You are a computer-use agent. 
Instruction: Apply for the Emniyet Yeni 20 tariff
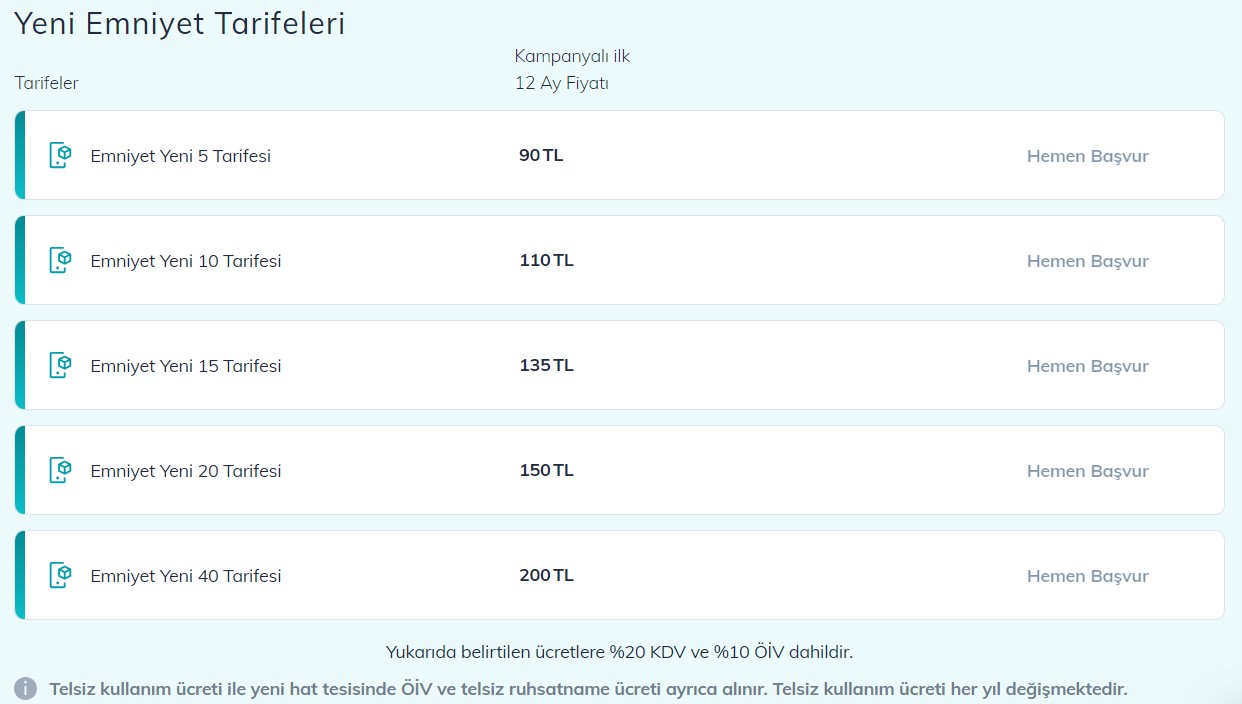point(1088,471)
